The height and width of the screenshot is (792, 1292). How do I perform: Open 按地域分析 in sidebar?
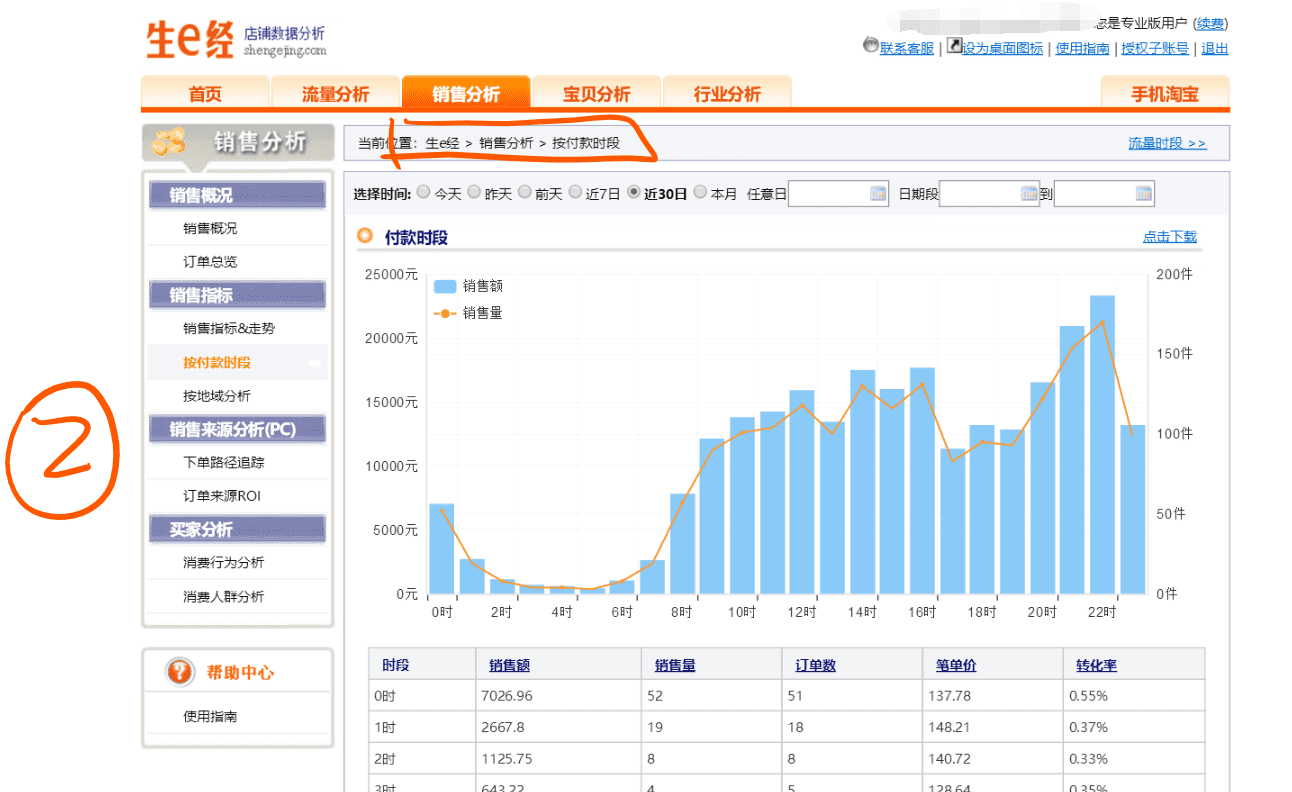click(x=217, y=396)
